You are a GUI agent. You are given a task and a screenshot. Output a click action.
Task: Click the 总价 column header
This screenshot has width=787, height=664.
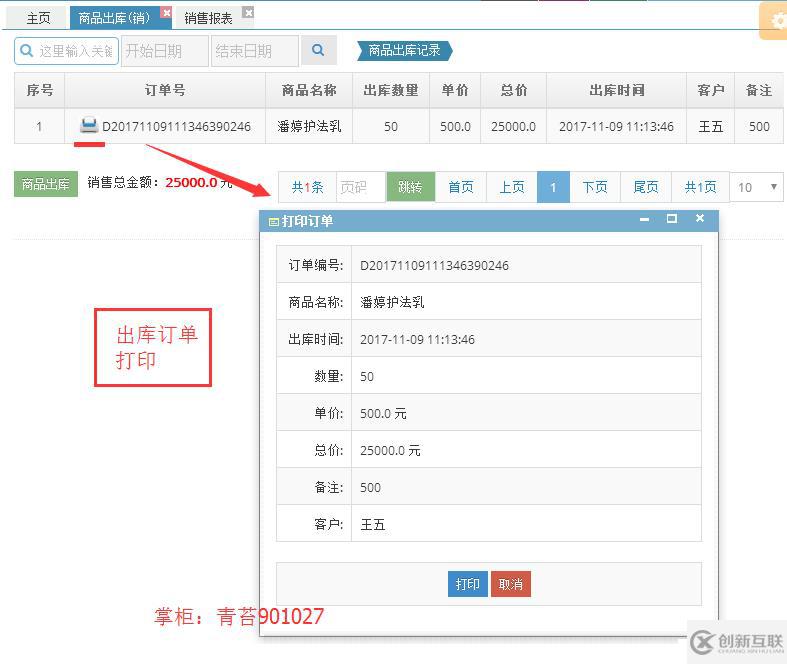click(514, 90)
